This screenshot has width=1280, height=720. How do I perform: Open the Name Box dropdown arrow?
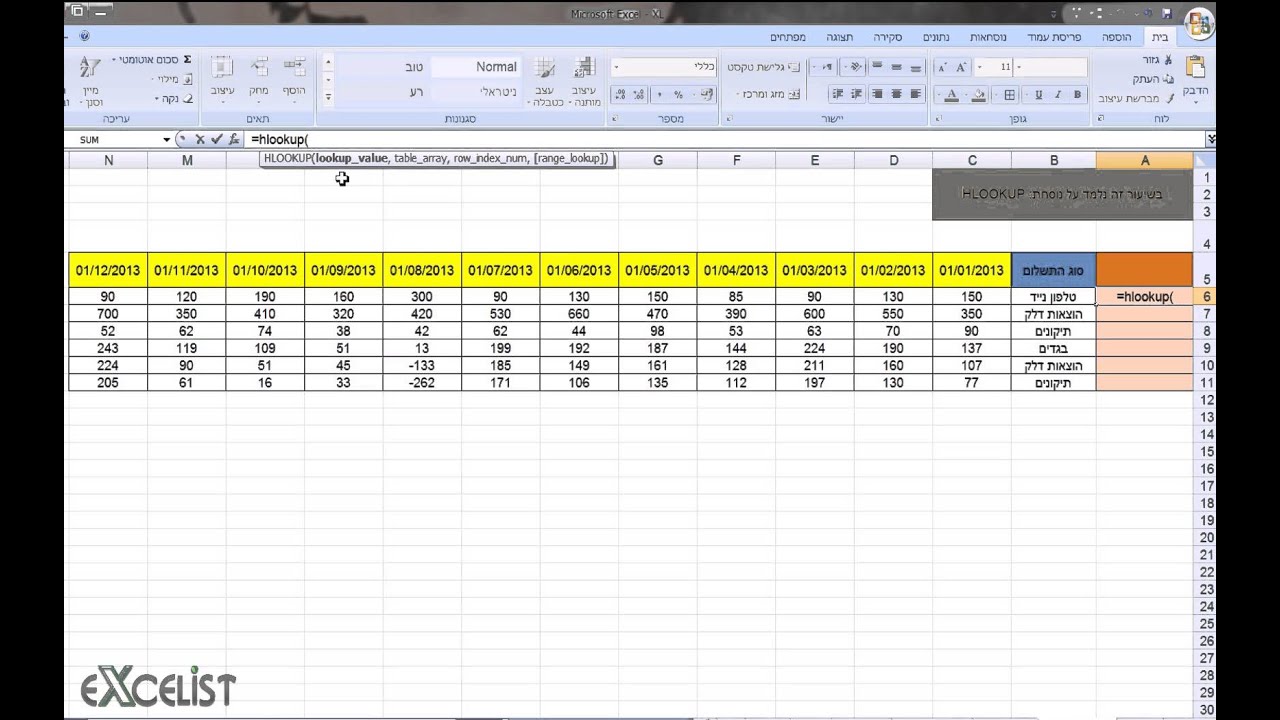click(x=167, y=140)
